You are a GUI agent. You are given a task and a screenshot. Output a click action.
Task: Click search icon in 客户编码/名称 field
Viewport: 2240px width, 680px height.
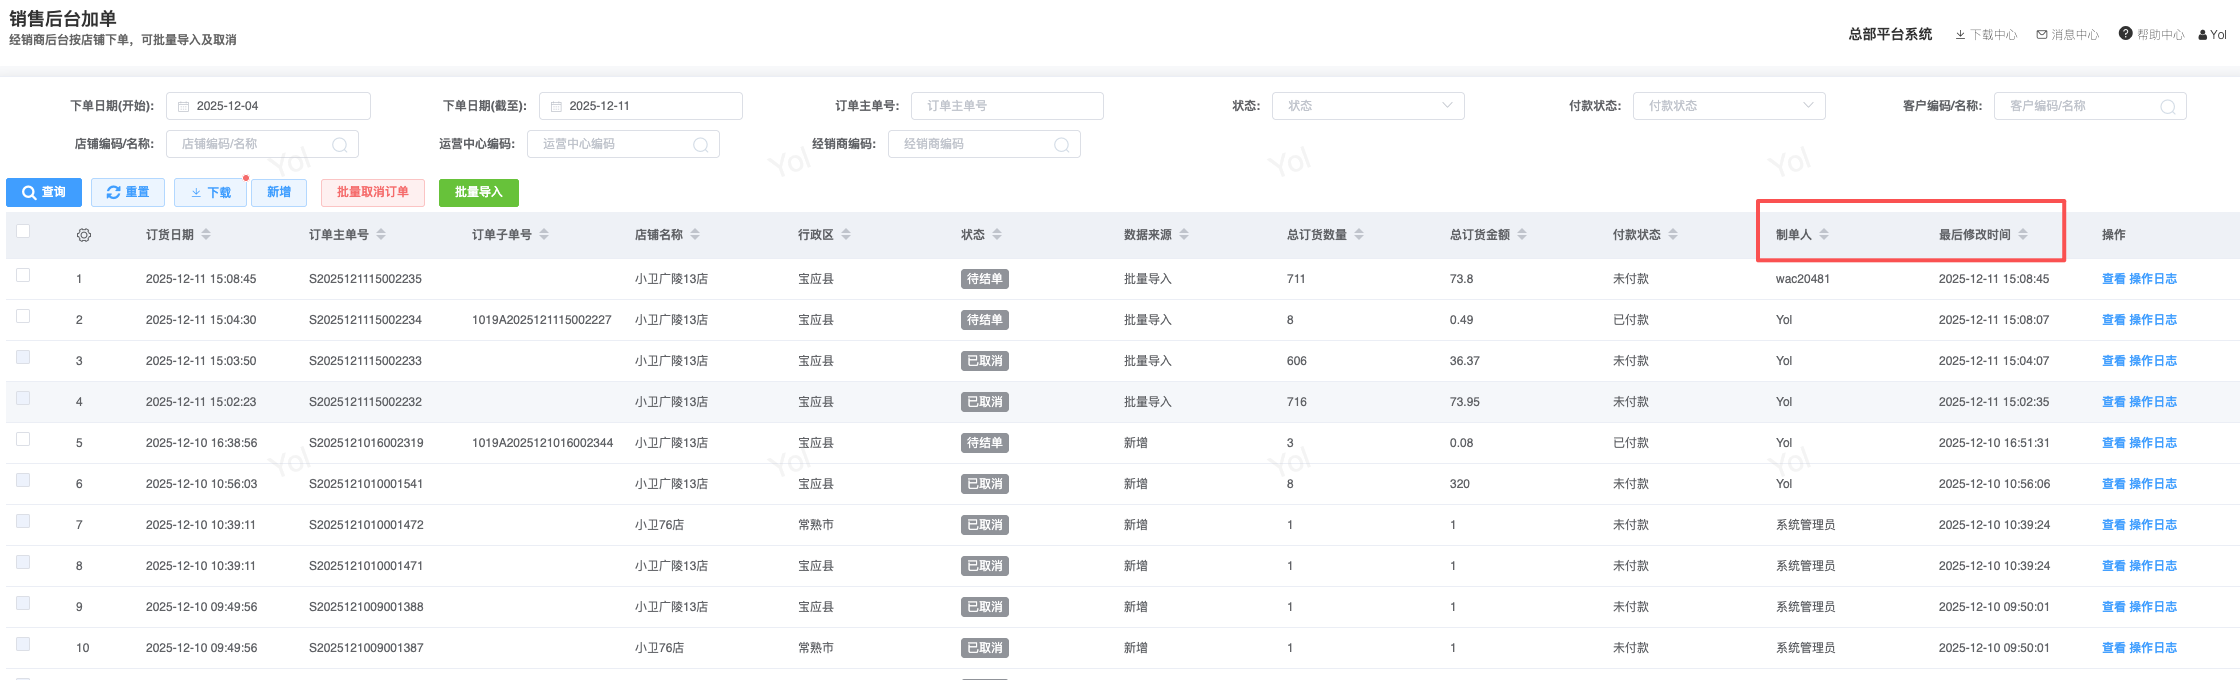coord(2168,107)
